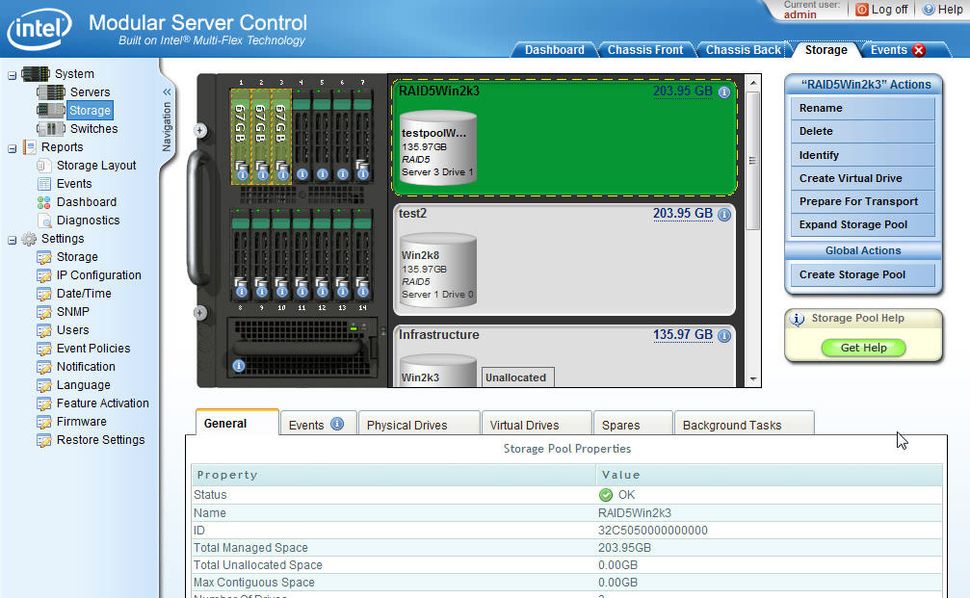
Task: Switch to the Chassis Front tab
Action: pyautogui.click(x=645, y=49)
